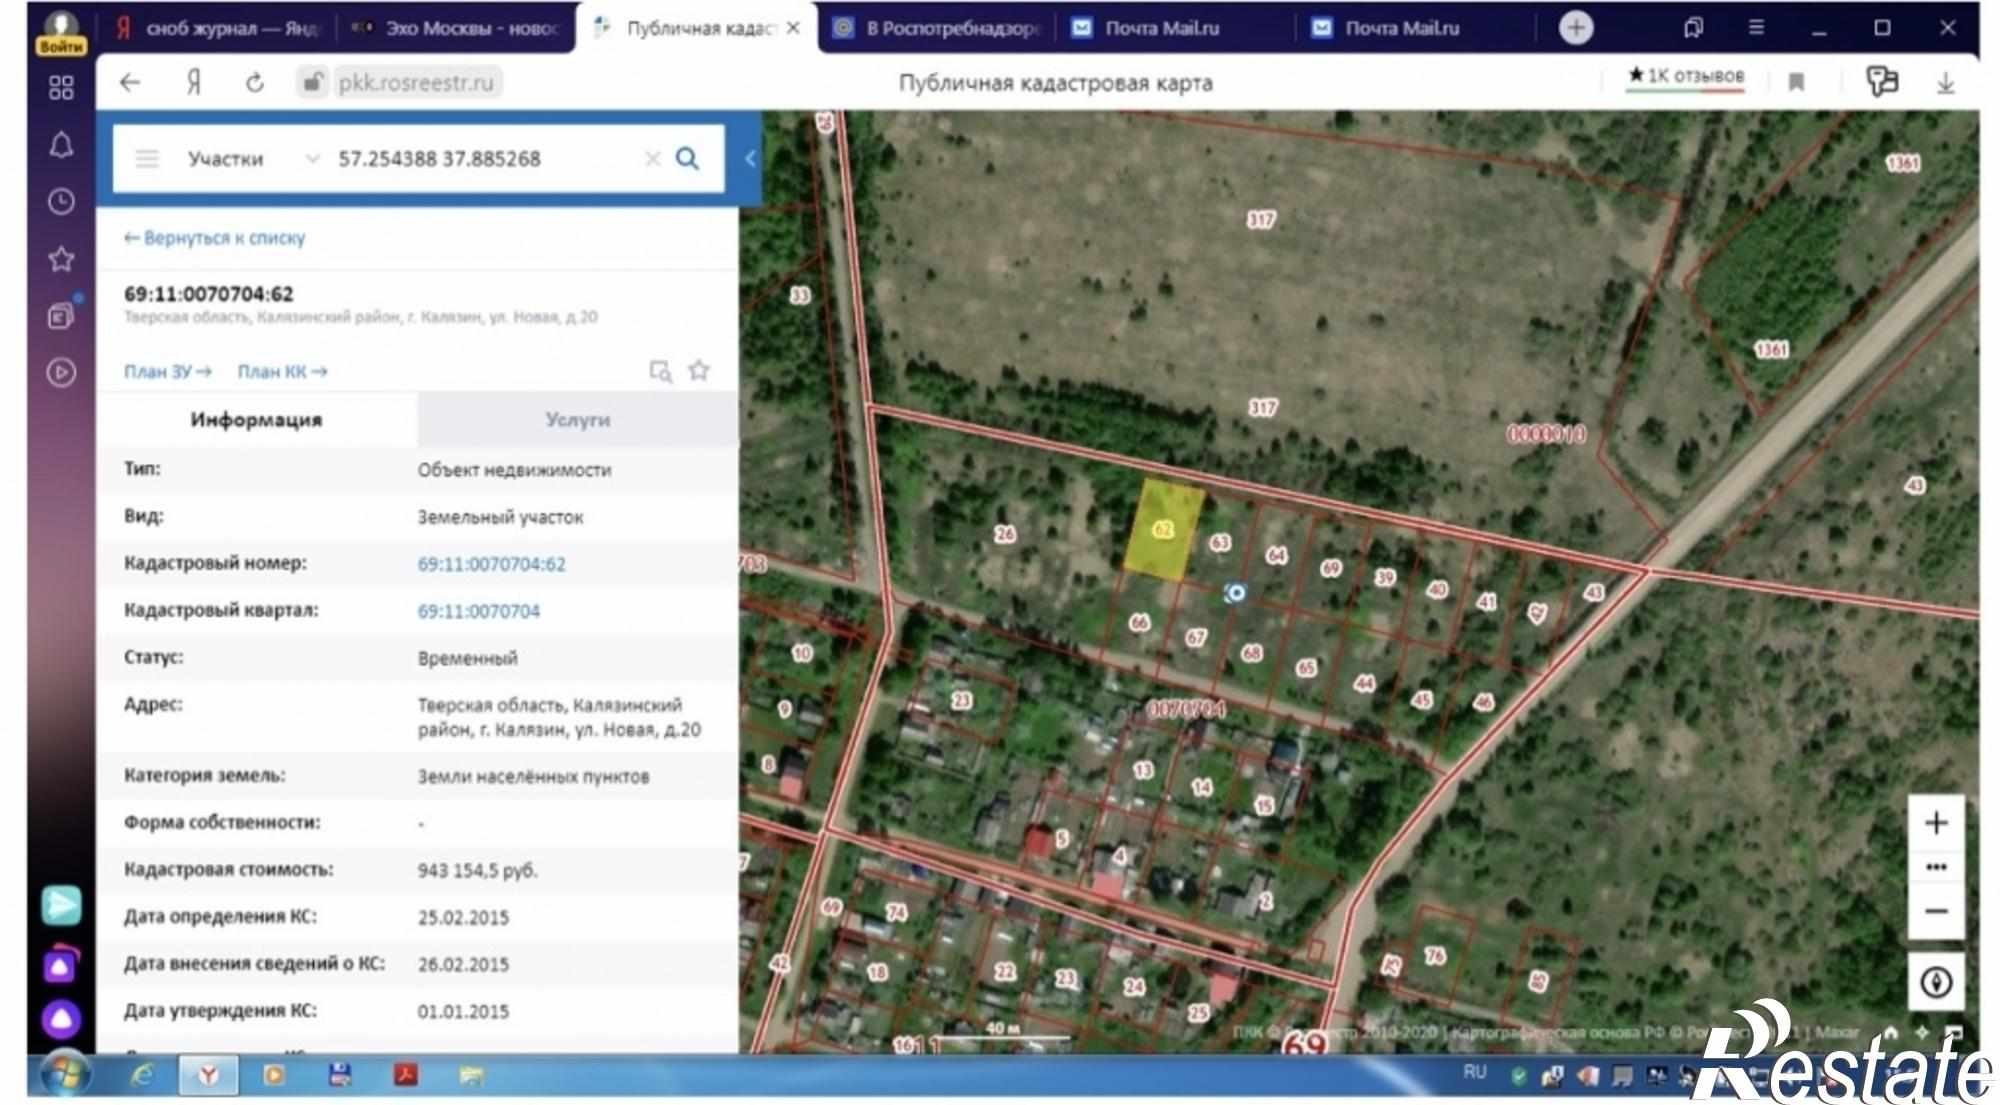Click the zoom-to-object icon beside star
The width and height of the screenshot is (2000, 1105).
click(660, 371)
